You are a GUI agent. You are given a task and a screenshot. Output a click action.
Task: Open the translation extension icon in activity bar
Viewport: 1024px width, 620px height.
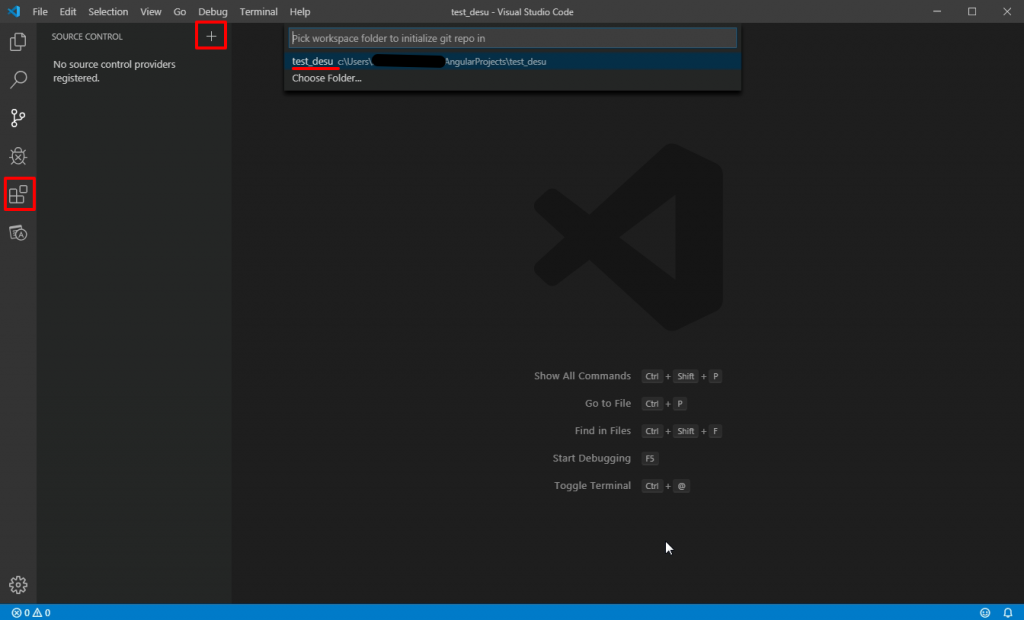pyautogui.click(x=18, y=233)
